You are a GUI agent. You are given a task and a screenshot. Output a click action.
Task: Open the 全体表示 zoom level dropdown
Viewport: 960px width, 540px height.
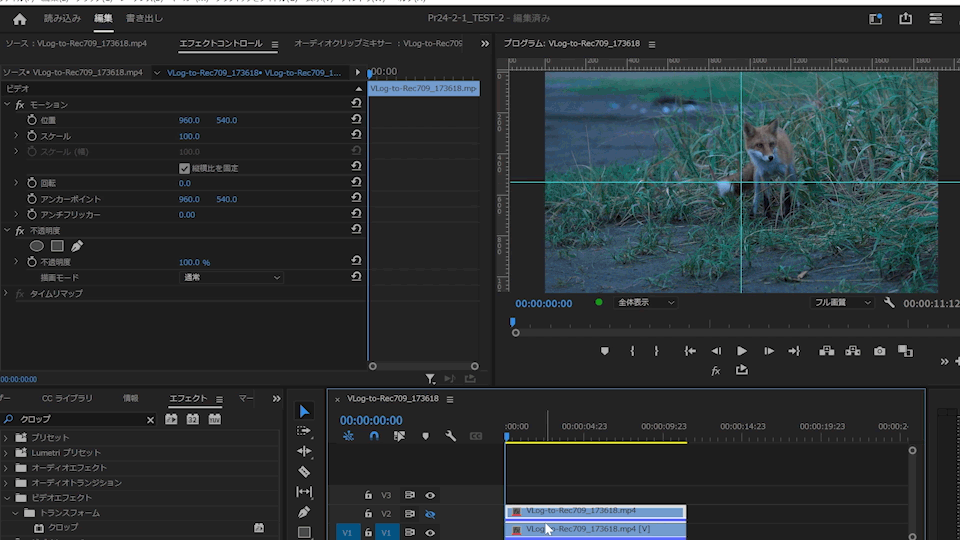coord(645,302)
